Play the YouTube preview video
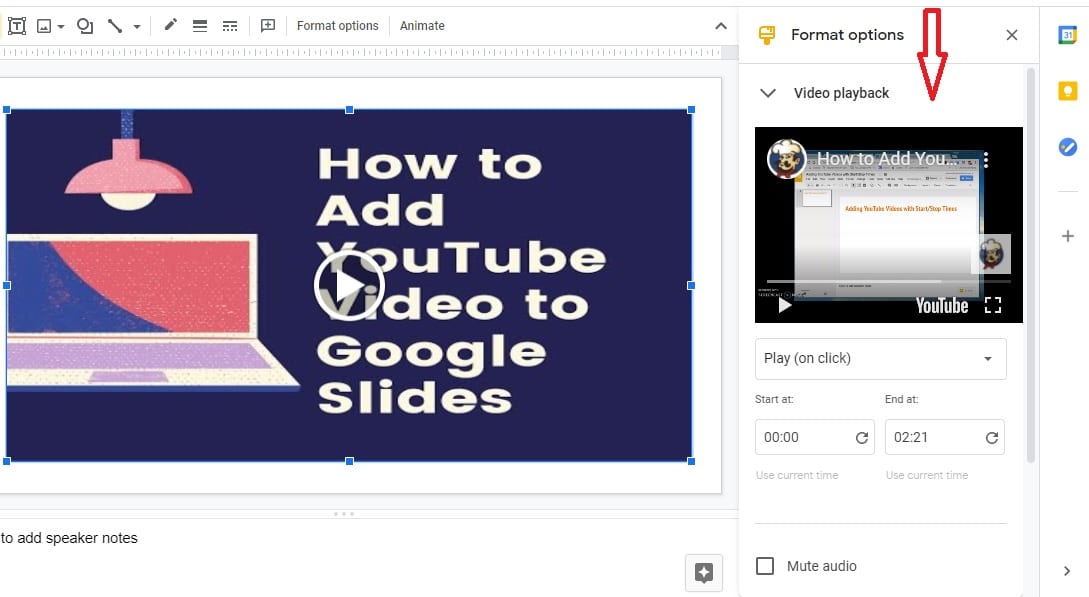 (x=785, y=305)
